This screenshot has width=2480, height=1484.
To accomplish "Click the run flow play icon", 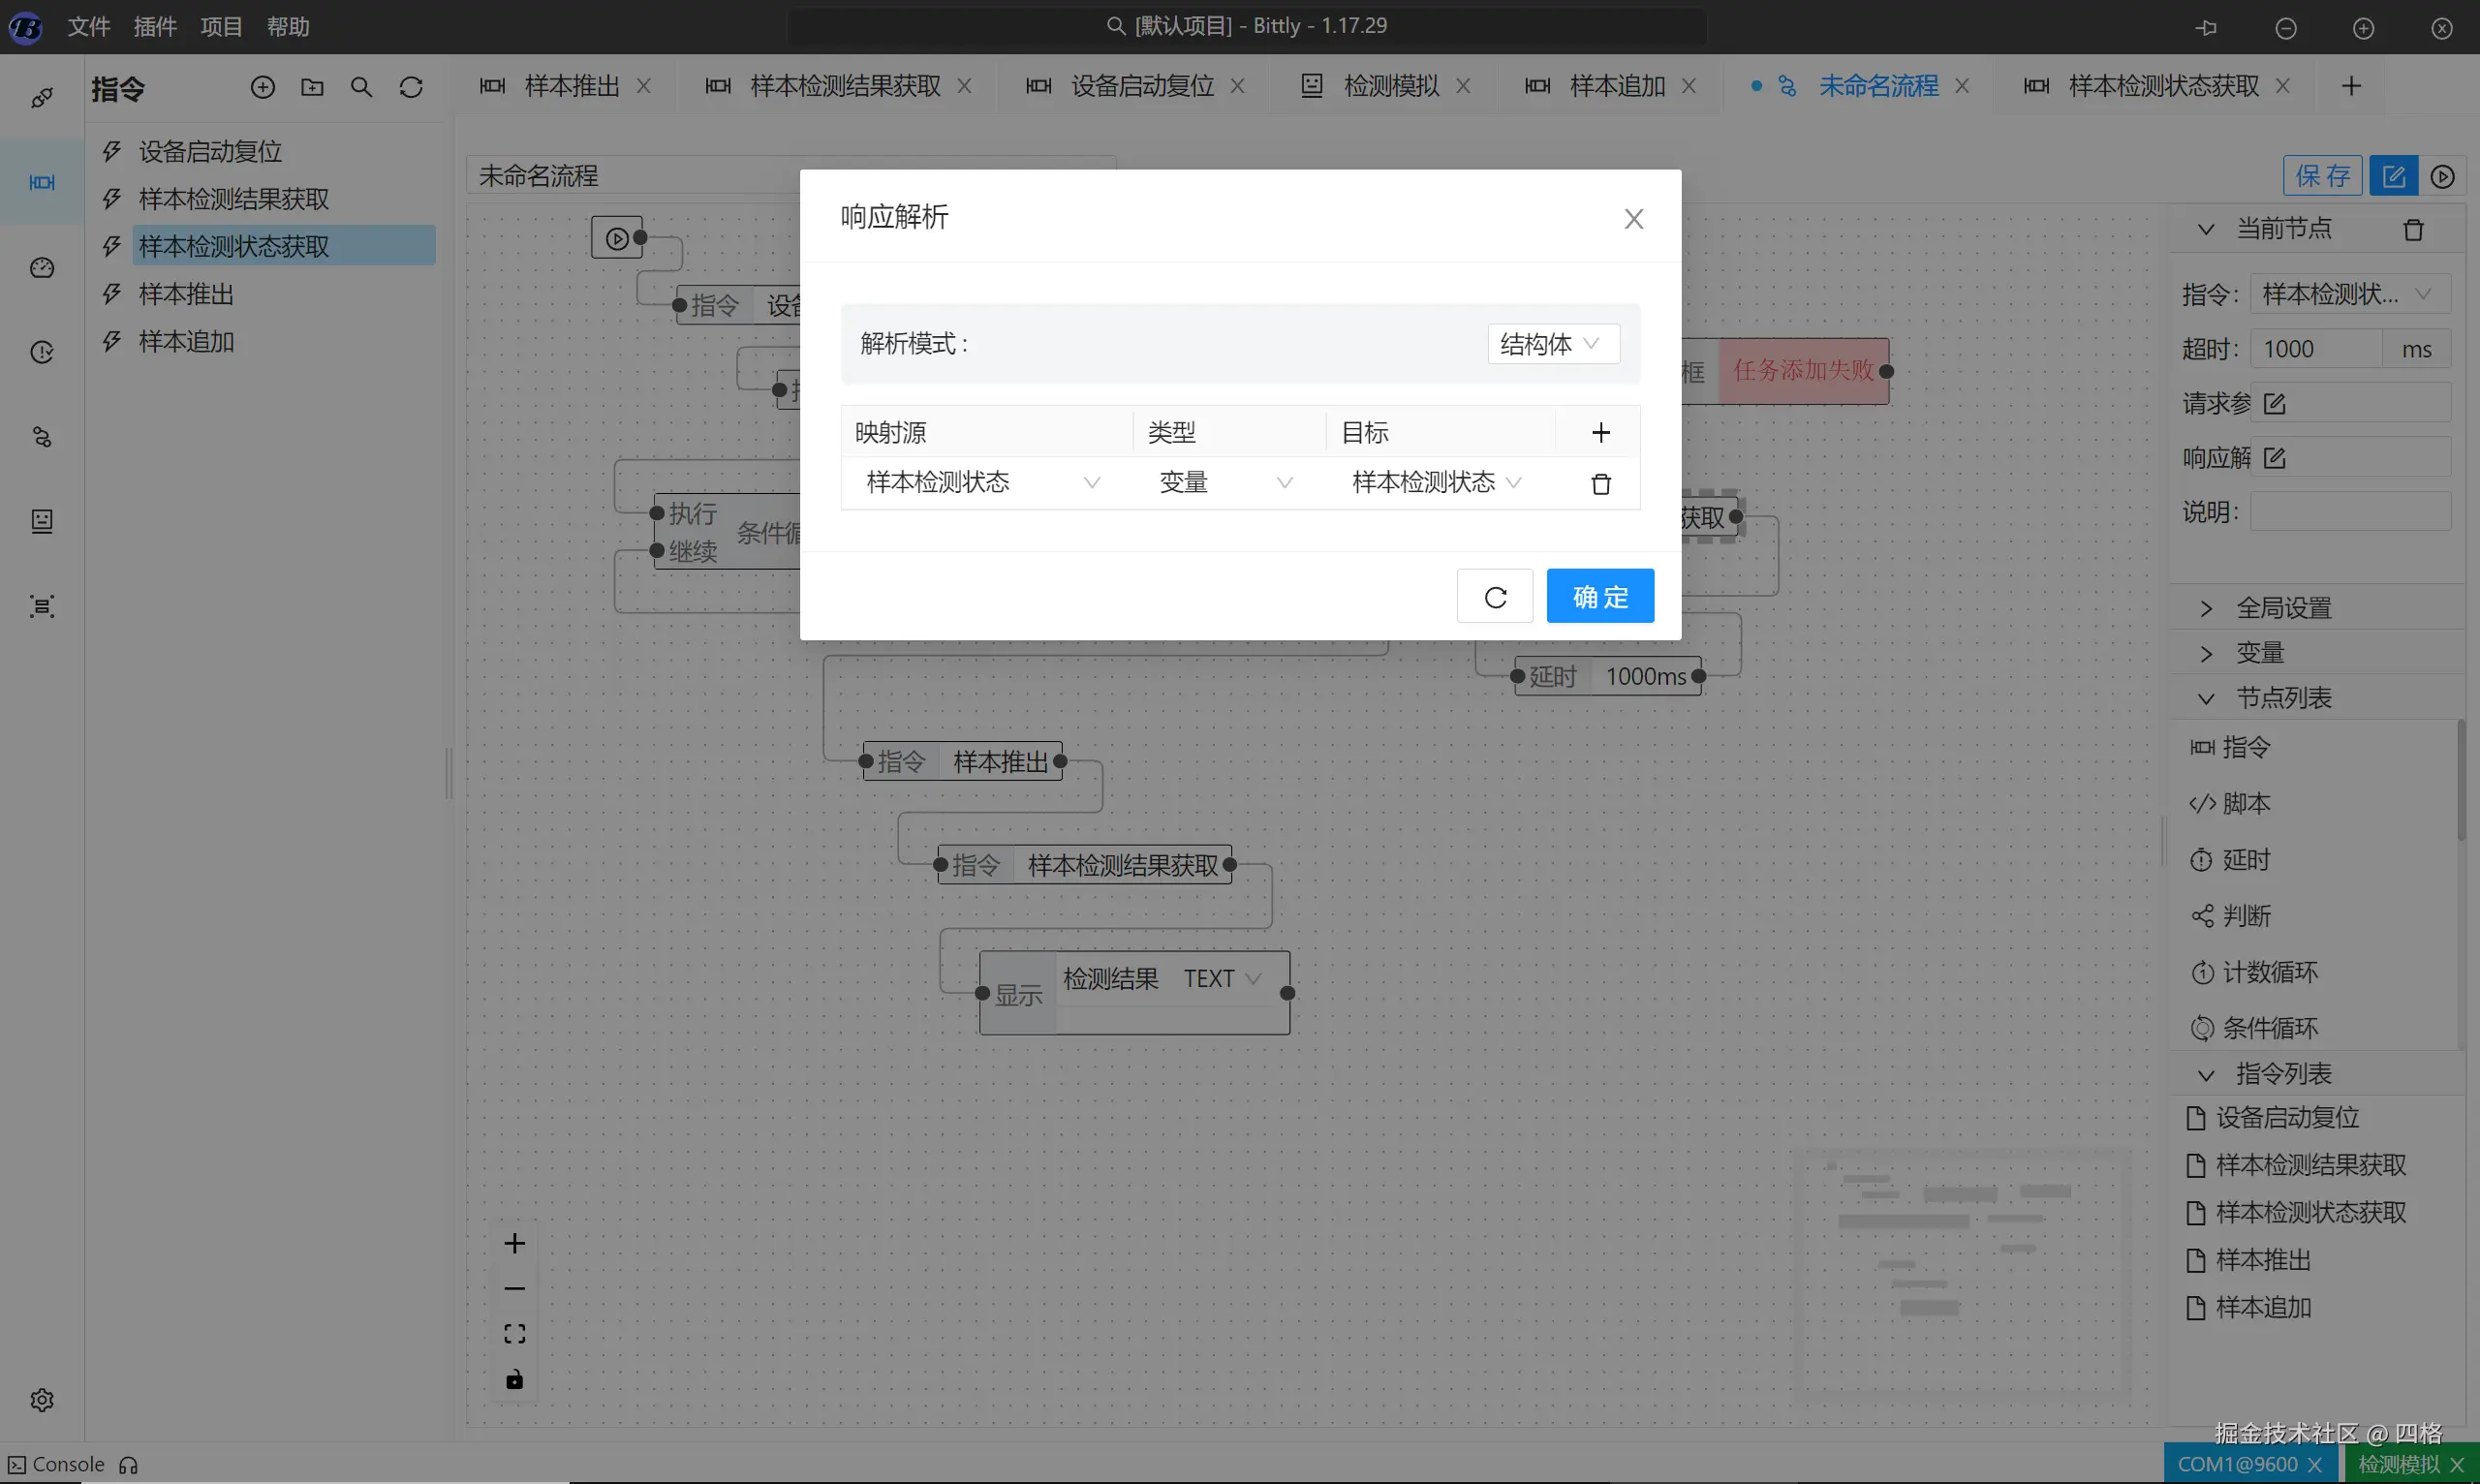I will point(2442,176).
